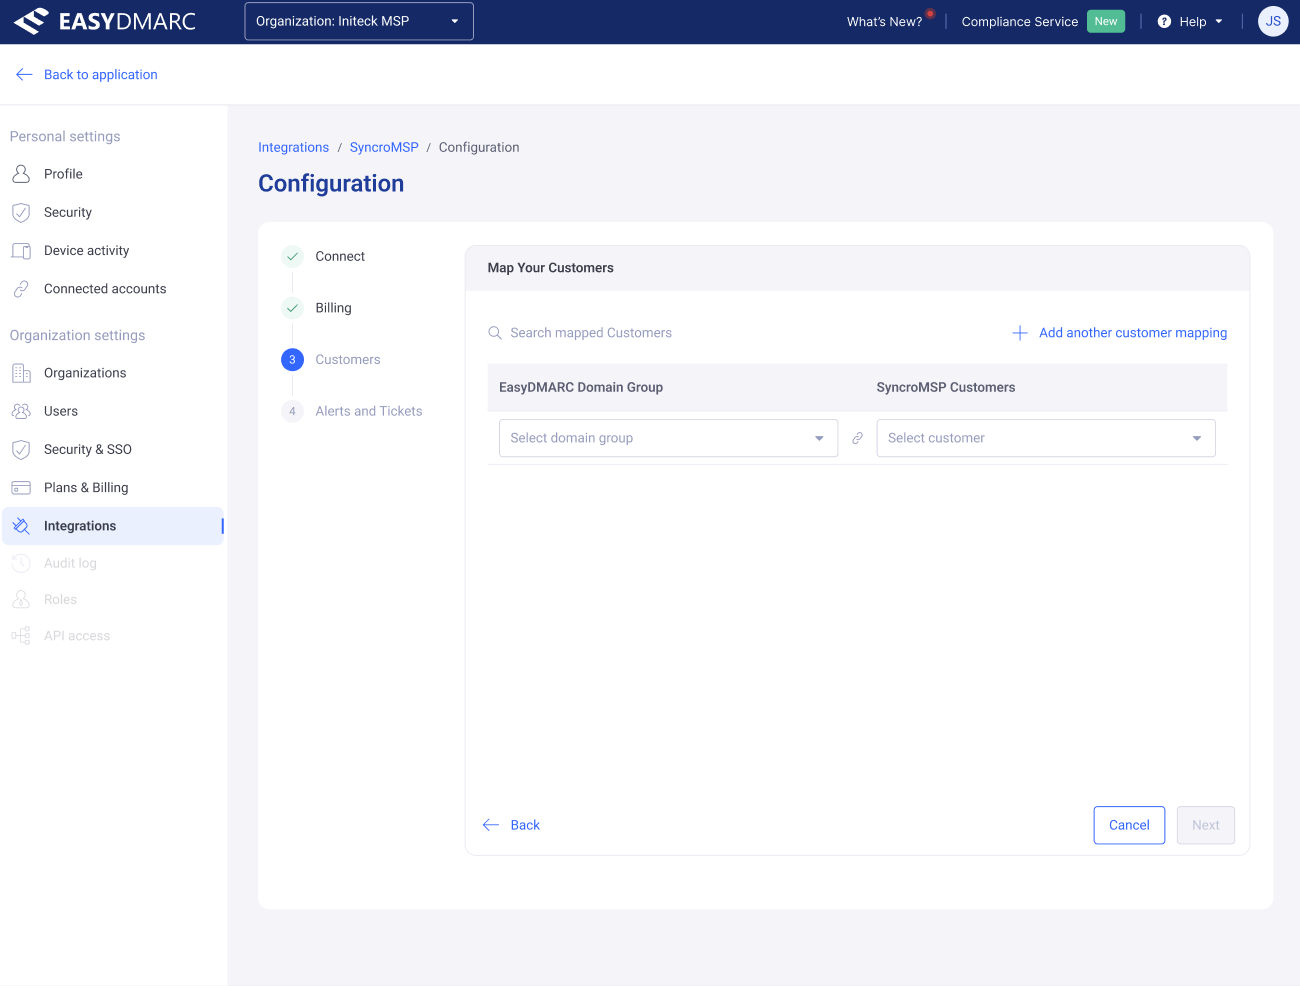Click the Profile person icon
This screenshot has width=1300, height=986.
pos(21,174)
